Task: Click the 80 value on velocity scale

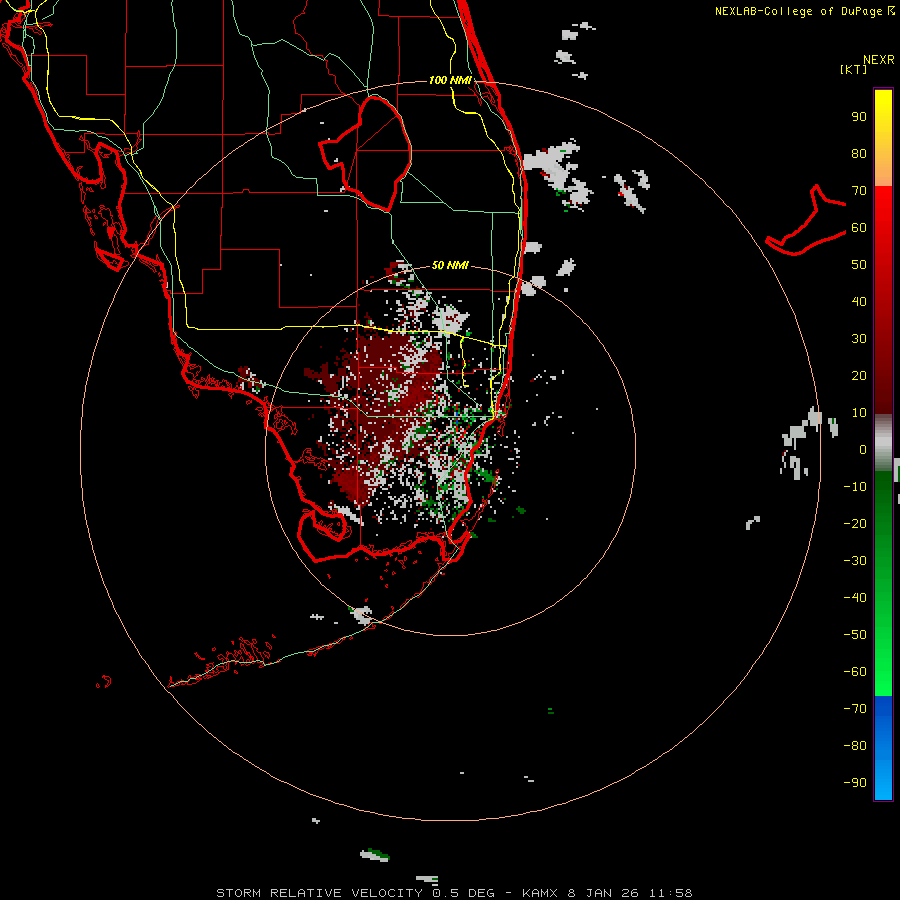Action: click(859, 153)
